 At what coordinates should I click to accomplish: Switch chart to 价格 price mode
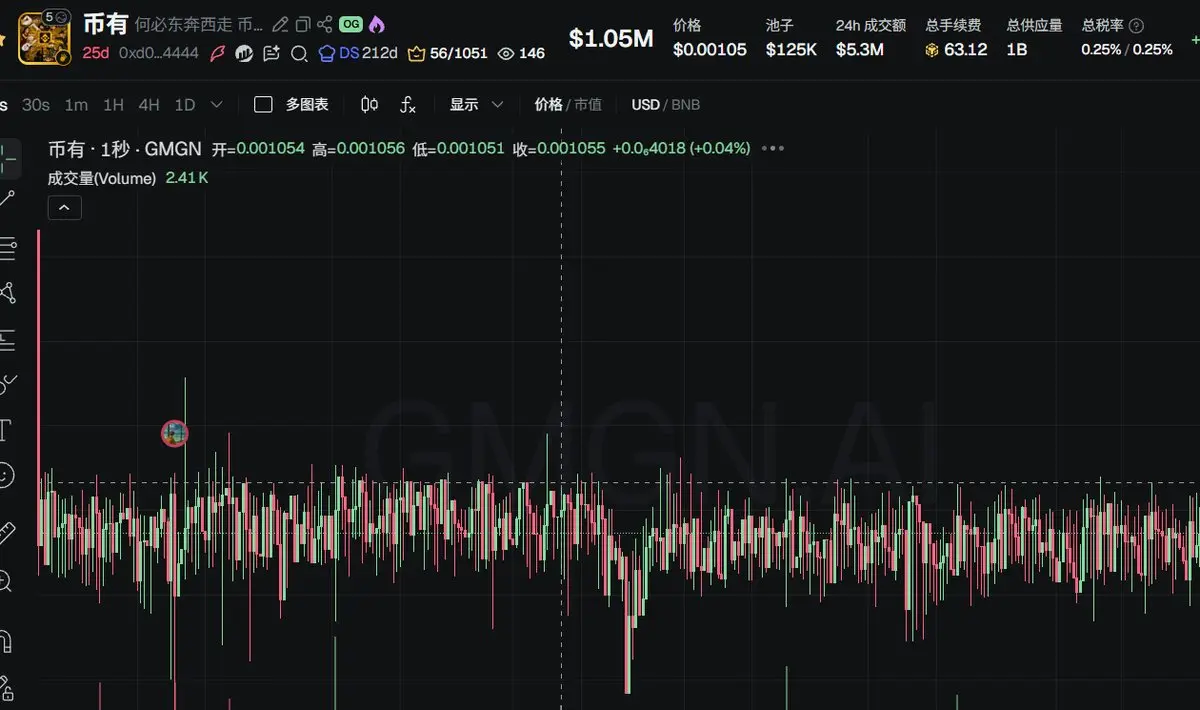548,104
